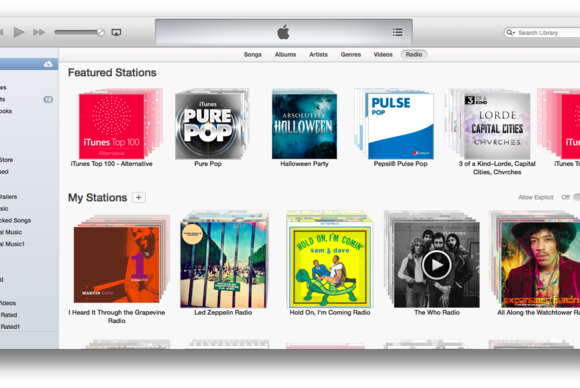Add a new station with plus button
580x388 pixels.
(139, 198)
